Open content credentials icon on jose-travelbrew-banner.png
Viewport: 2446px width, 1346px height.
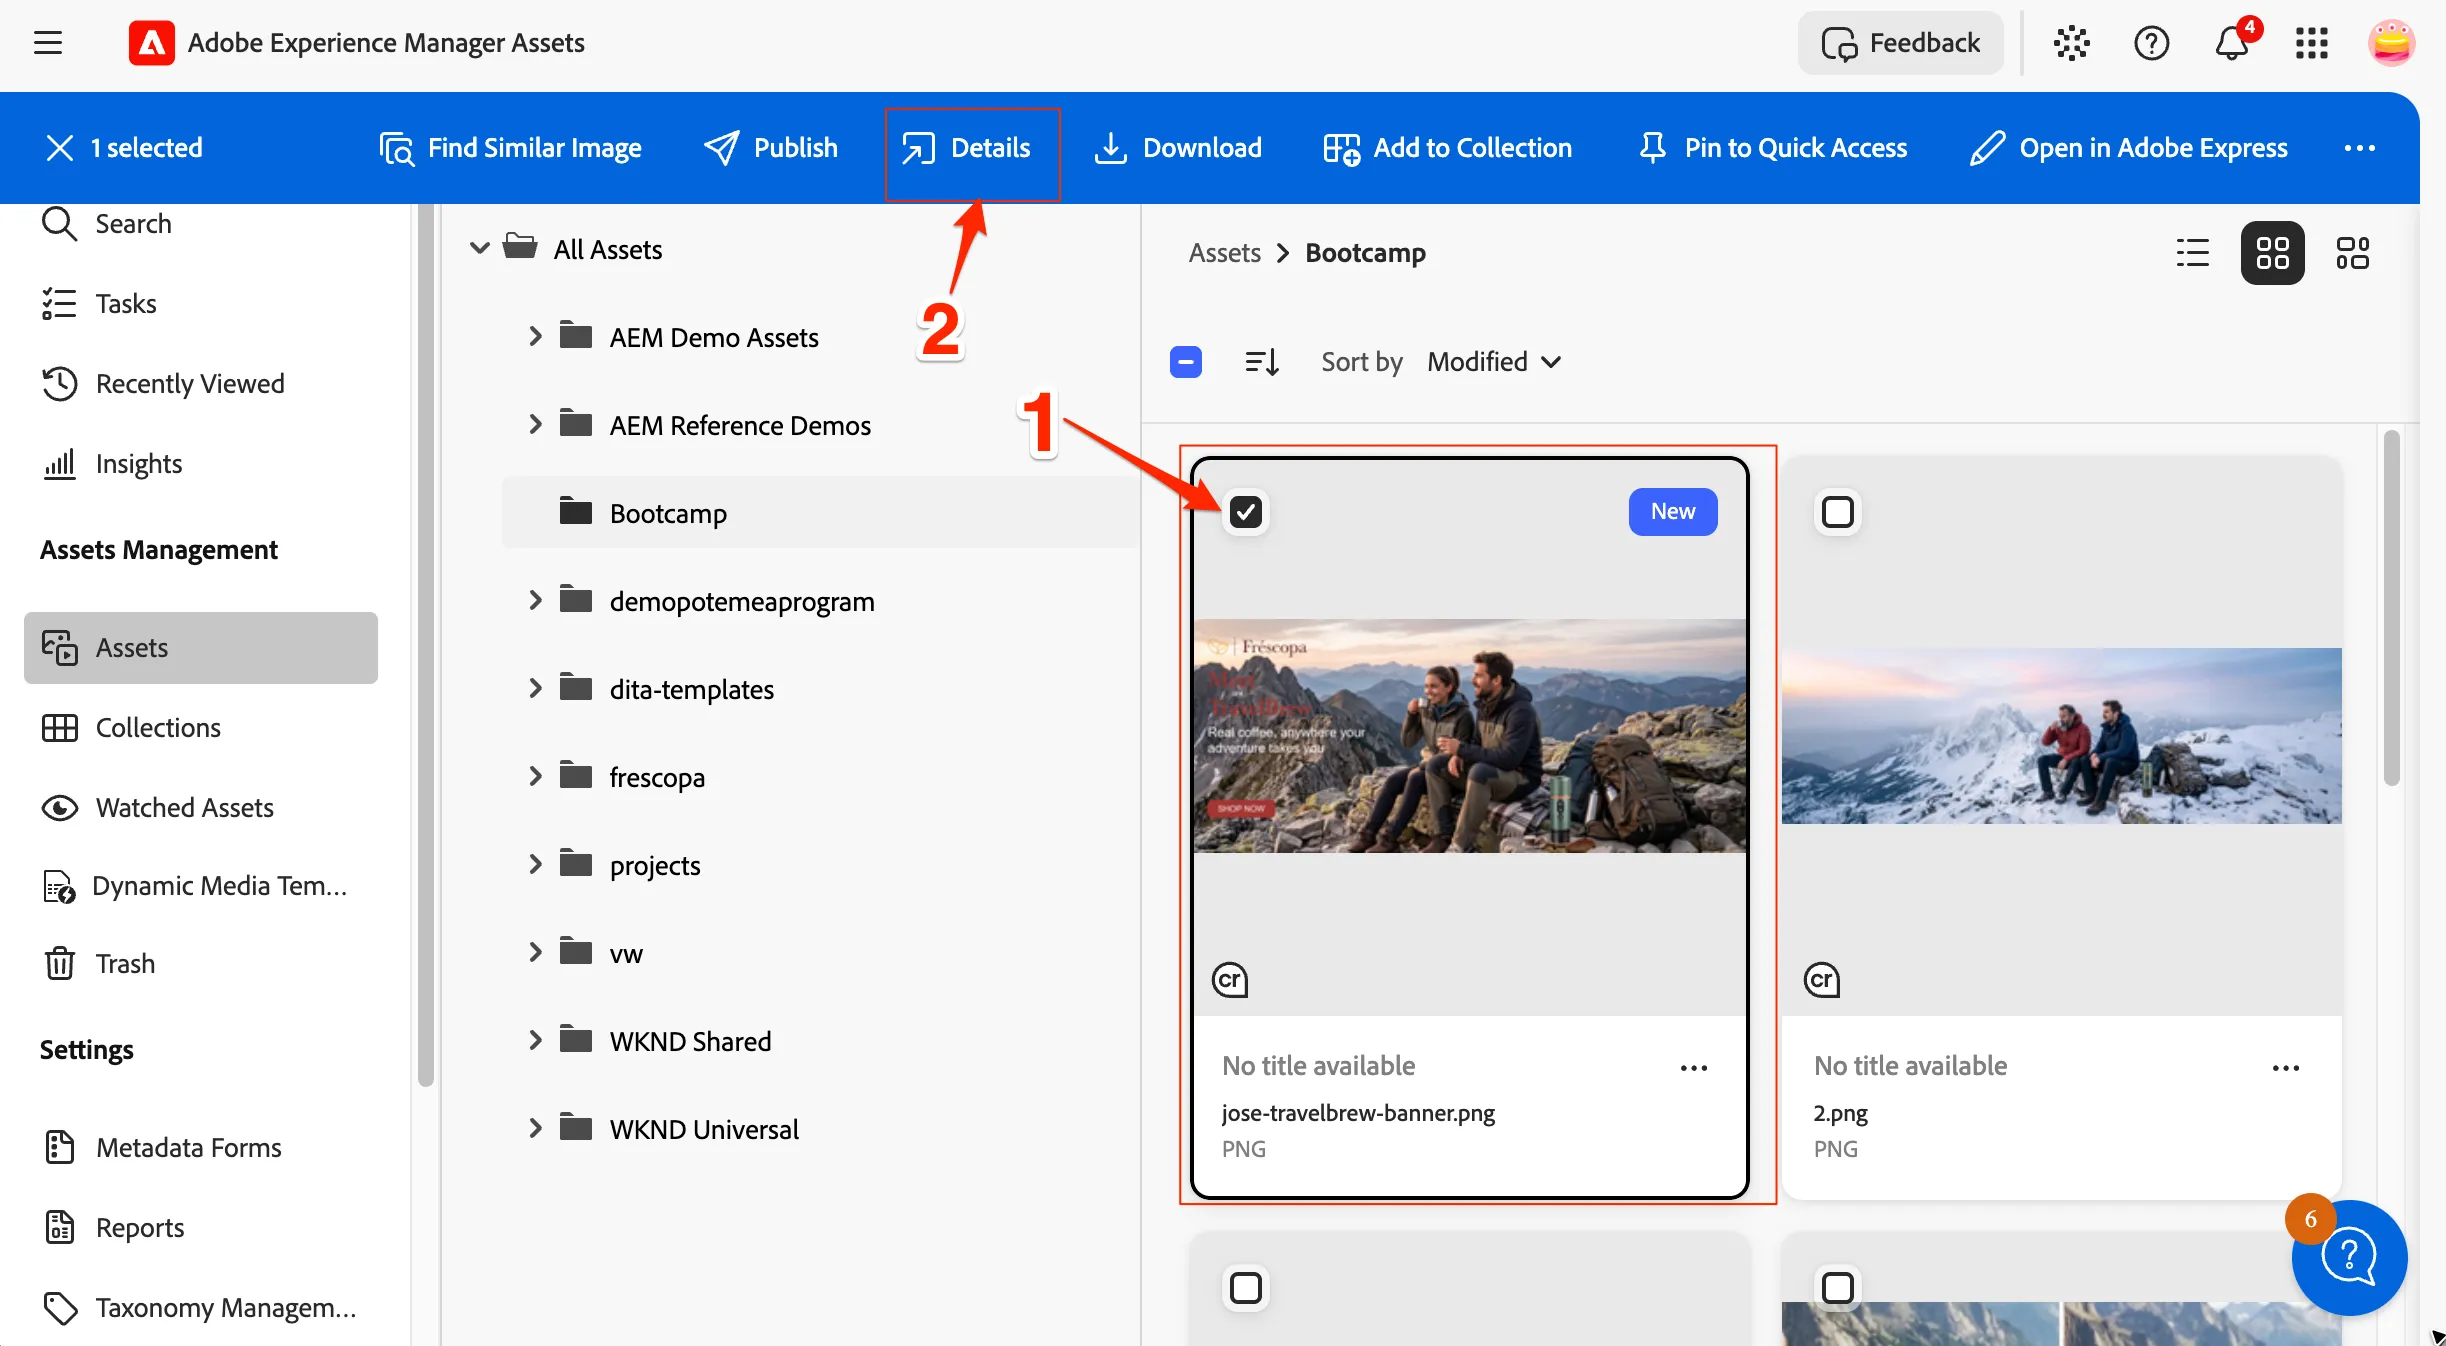coord(1230,980)
